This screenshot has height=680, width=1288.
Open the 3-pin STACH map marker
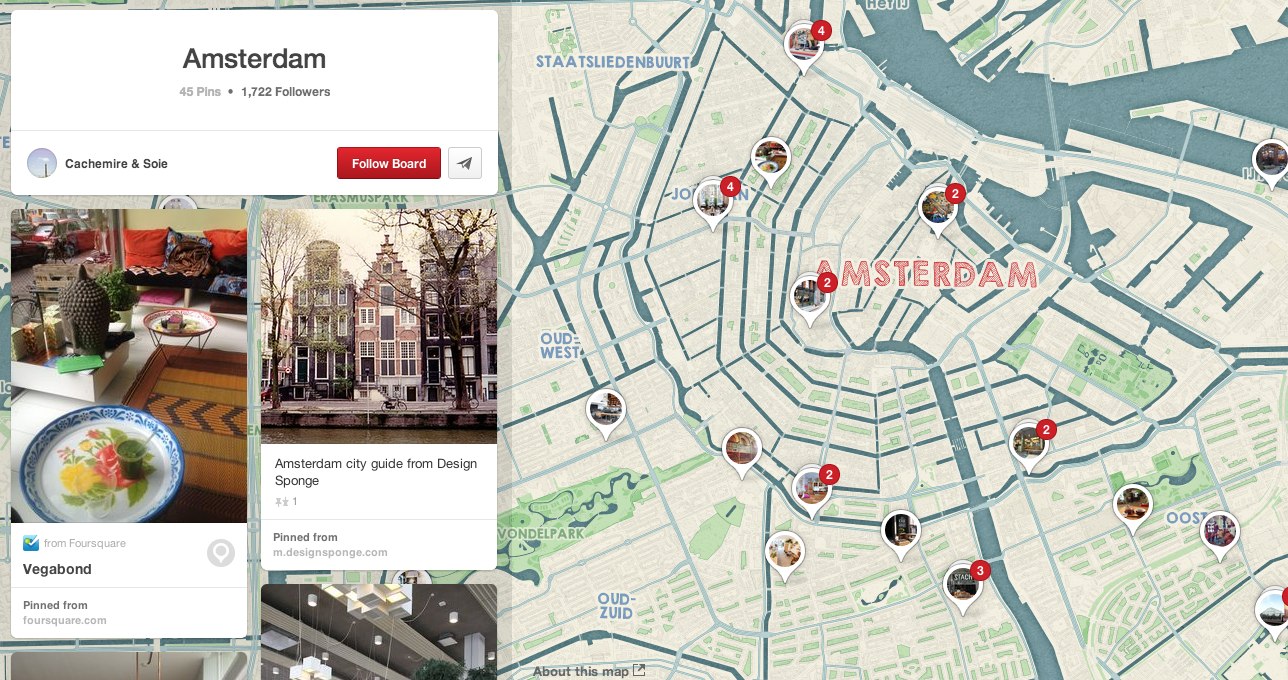[963, 586]
